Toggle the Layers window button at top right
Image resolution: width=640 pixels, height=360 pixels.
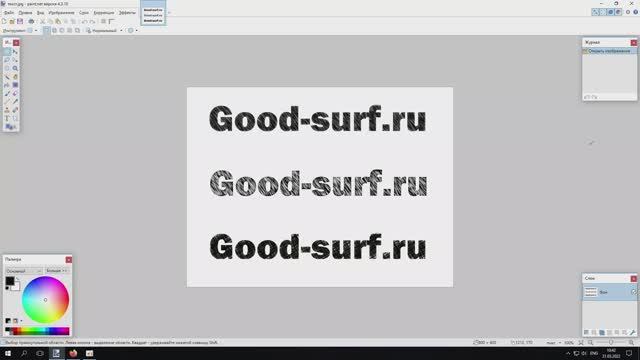(611, 12)
